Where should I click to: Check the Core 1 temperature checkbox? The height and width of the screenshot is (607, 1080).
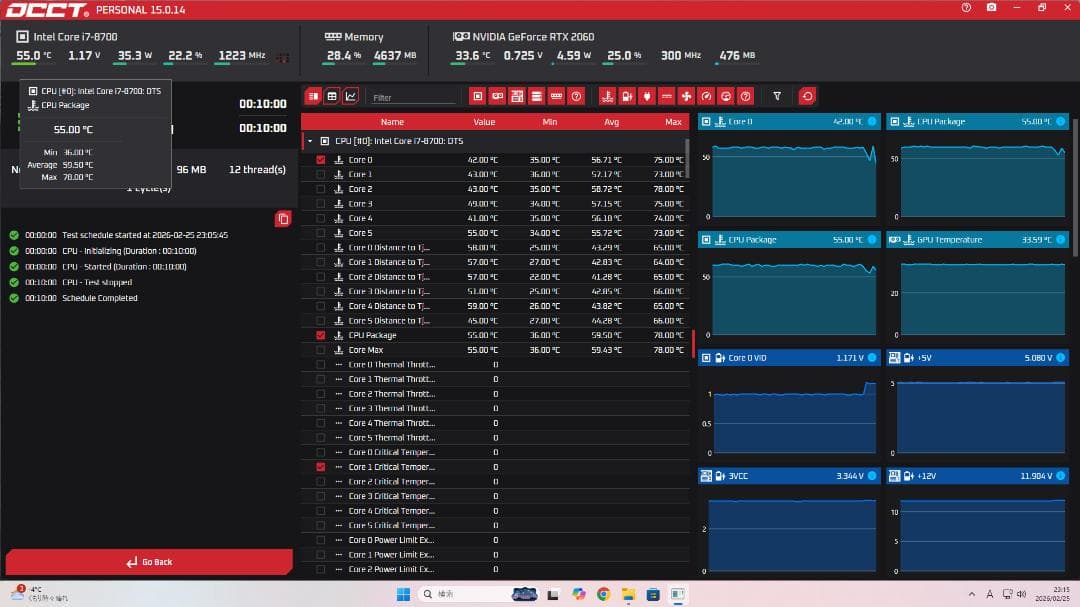point(321,174)
